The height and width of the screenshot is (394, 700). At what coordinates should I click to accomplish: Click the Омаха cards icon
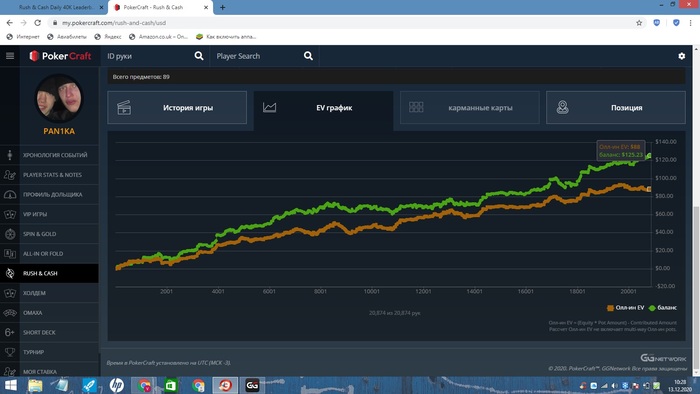10,312
